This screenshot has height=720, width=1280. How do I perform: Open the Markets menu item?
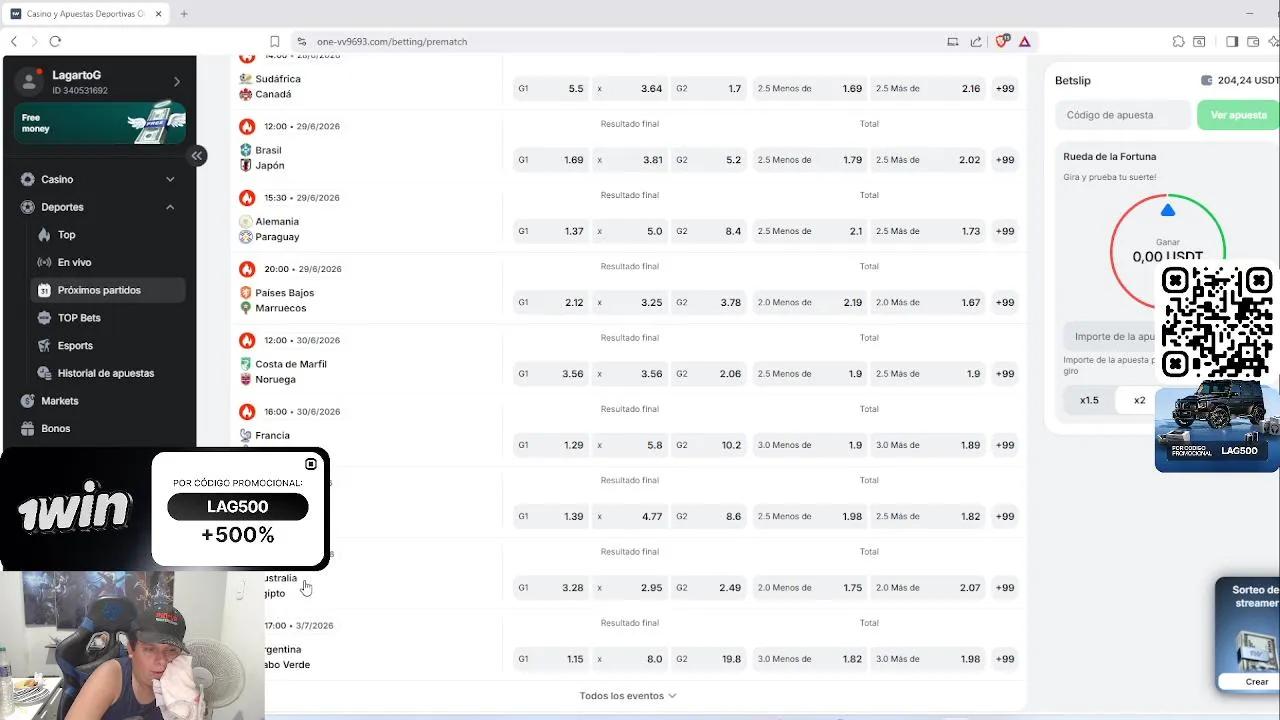(x=99, y=401)
